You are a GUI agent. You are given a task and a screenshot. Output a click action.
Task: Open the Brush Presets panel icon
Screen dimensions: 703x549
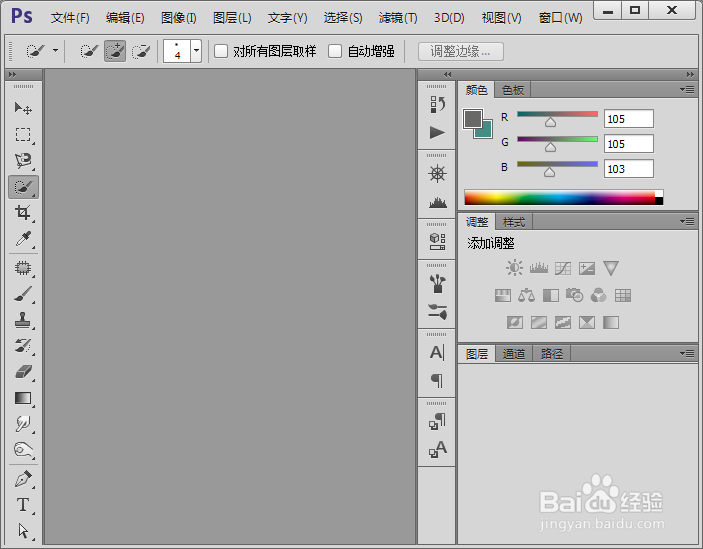click(x=437, y=311)
